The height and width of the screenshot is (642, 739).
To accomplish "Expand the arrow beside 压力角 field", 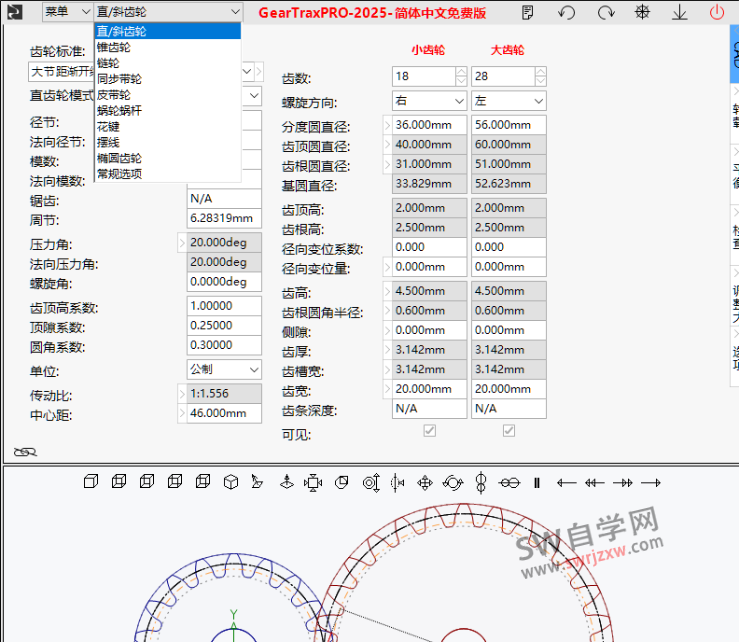I will 182,243.
